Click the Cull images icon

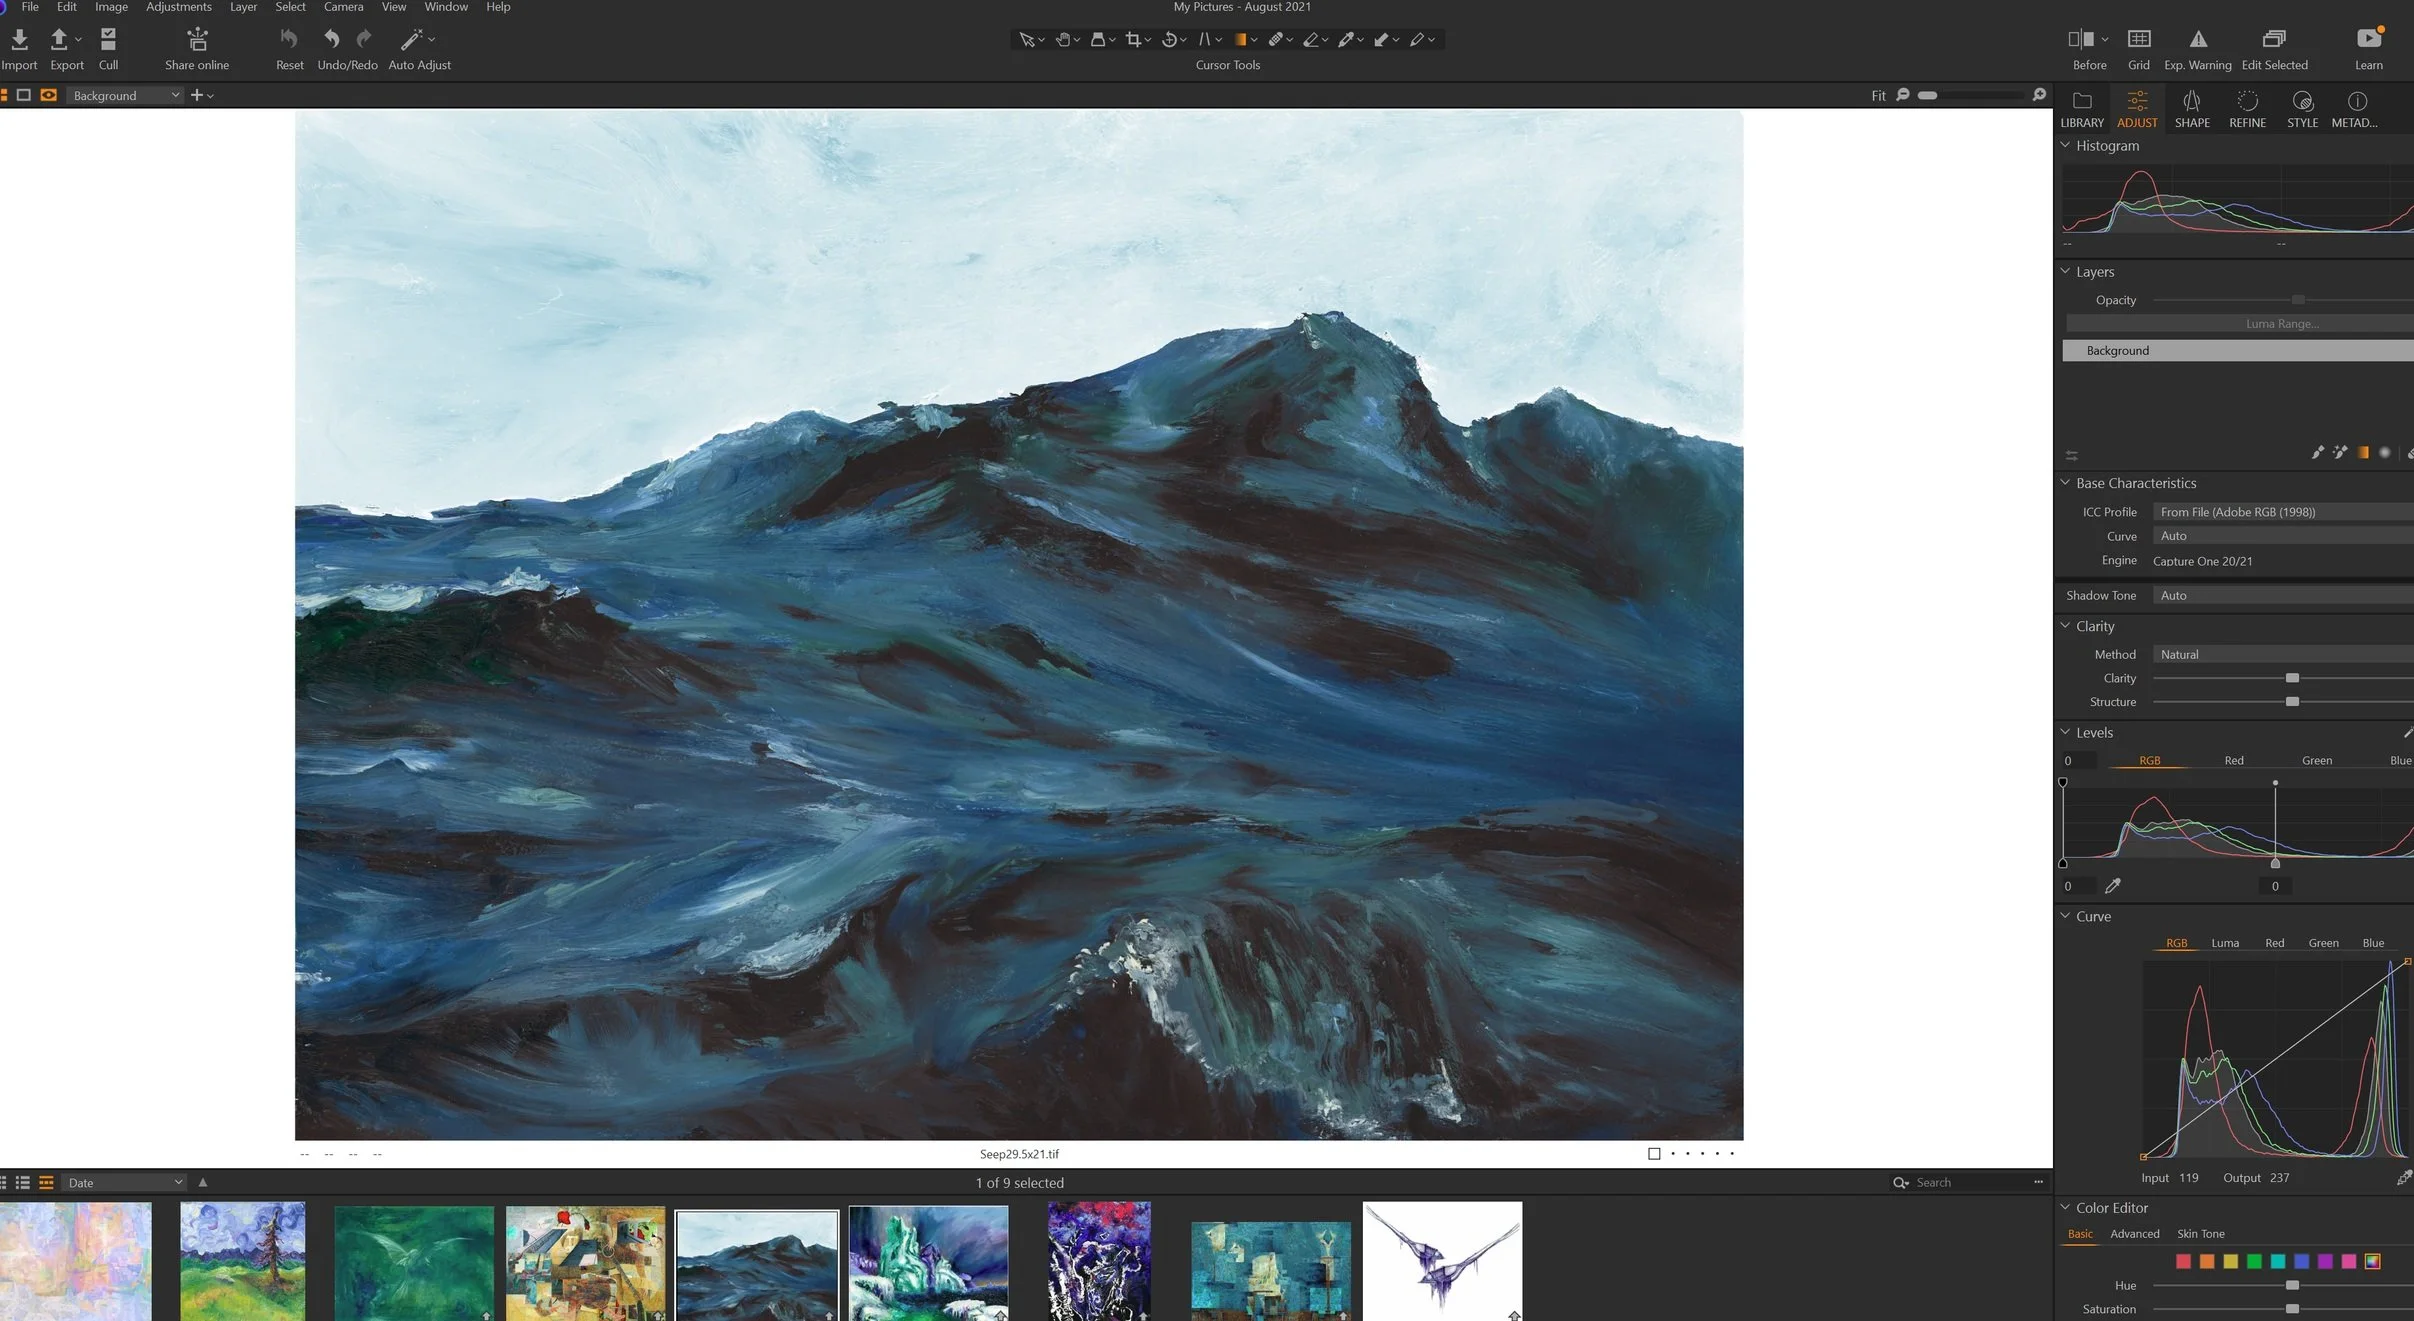tap(108, 39)
